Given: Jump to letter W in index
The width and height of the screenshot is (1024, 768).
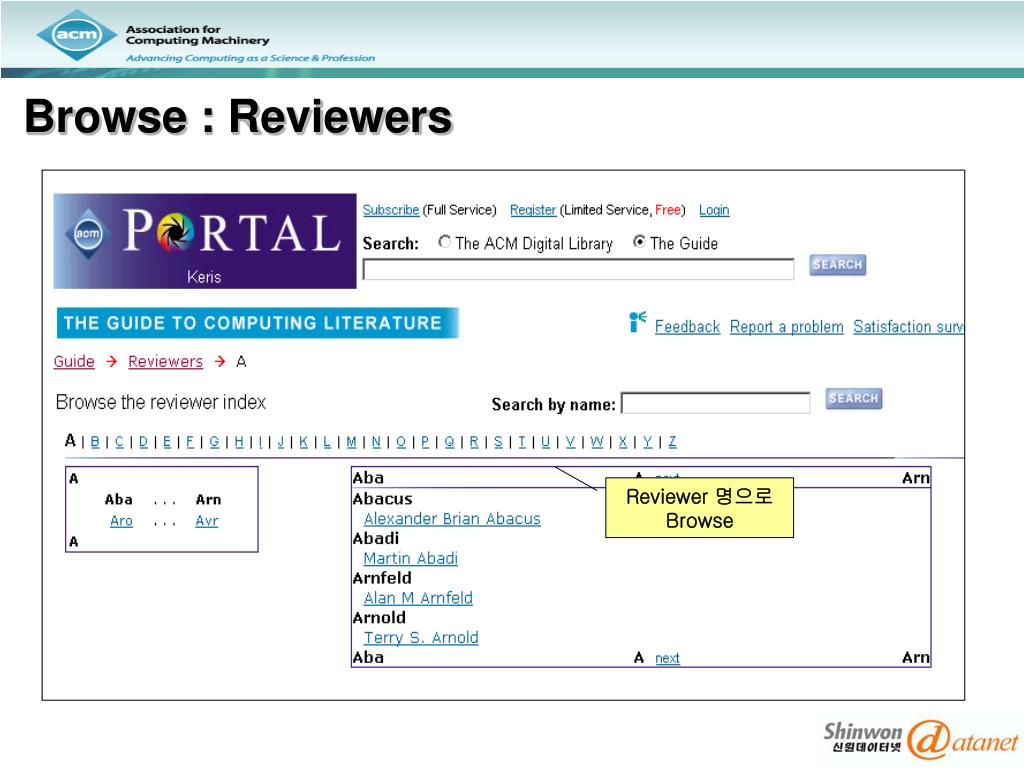Looking at the screenshot, I should coord(597,442).
